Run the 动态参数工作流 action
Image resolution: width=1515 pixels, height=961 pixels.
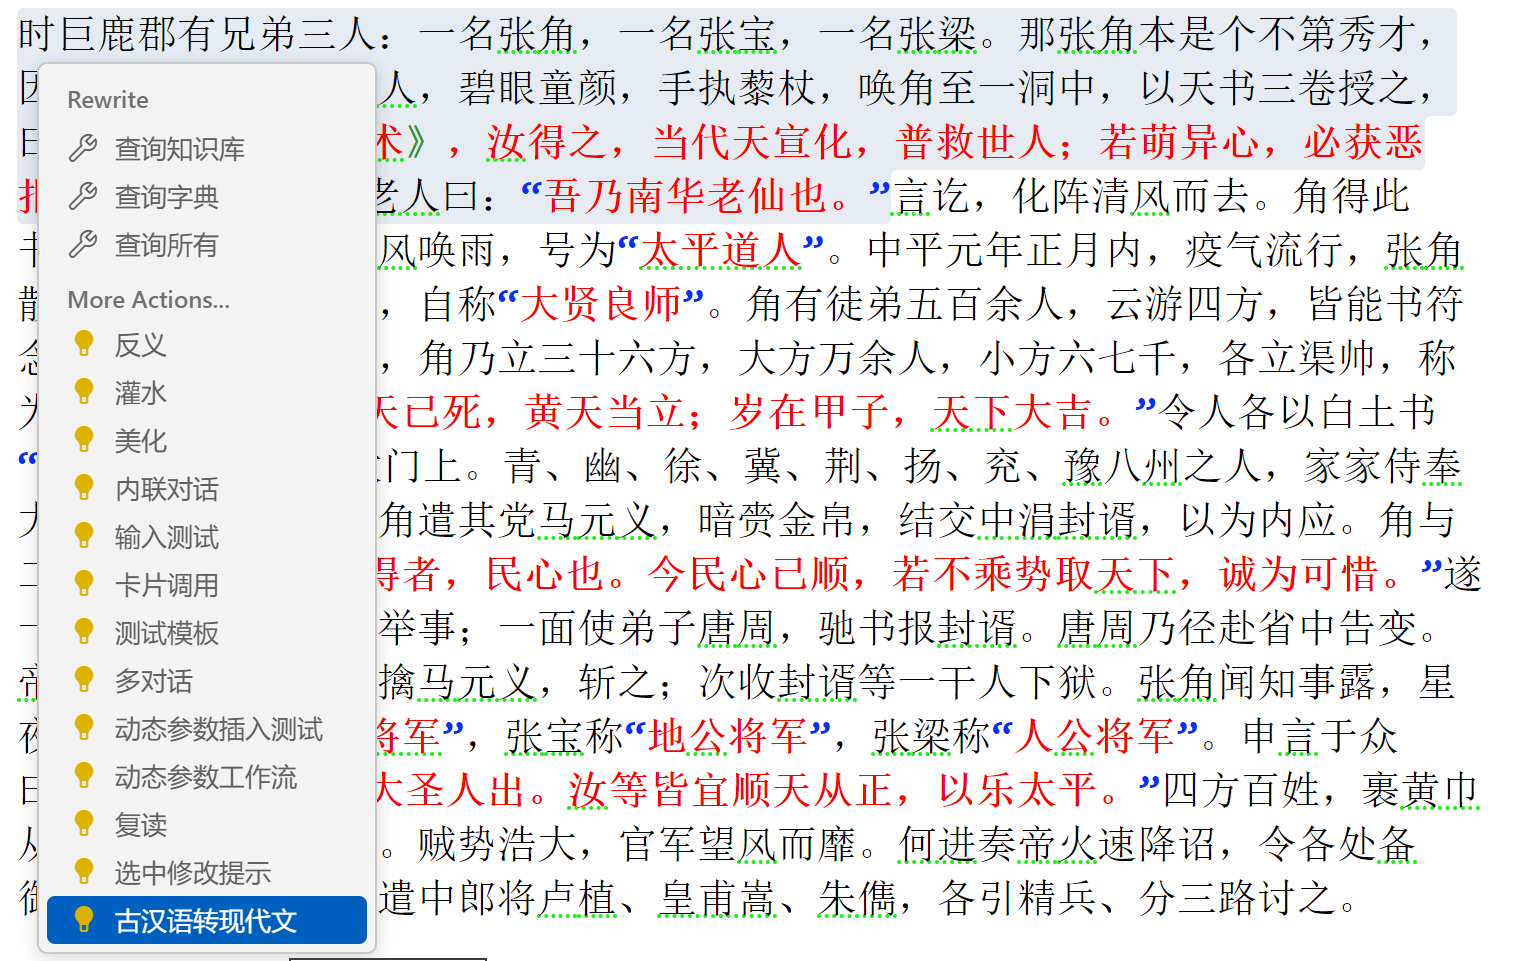point(205,777)
